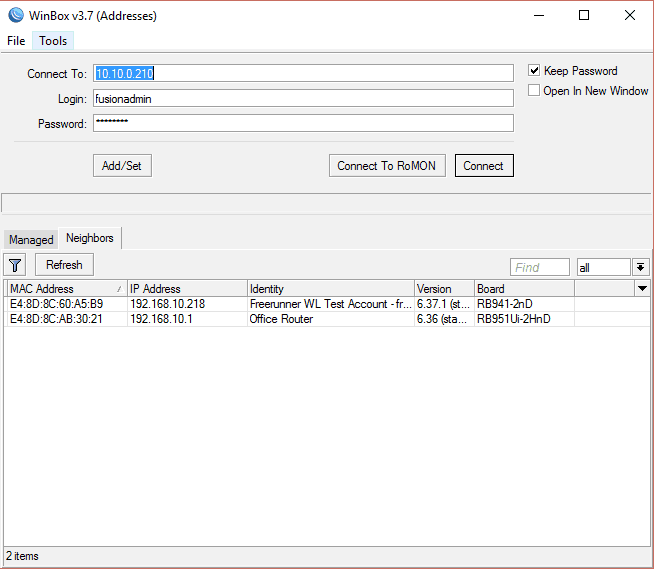Sort by MAC Address column header

click(x=67, y=289)
